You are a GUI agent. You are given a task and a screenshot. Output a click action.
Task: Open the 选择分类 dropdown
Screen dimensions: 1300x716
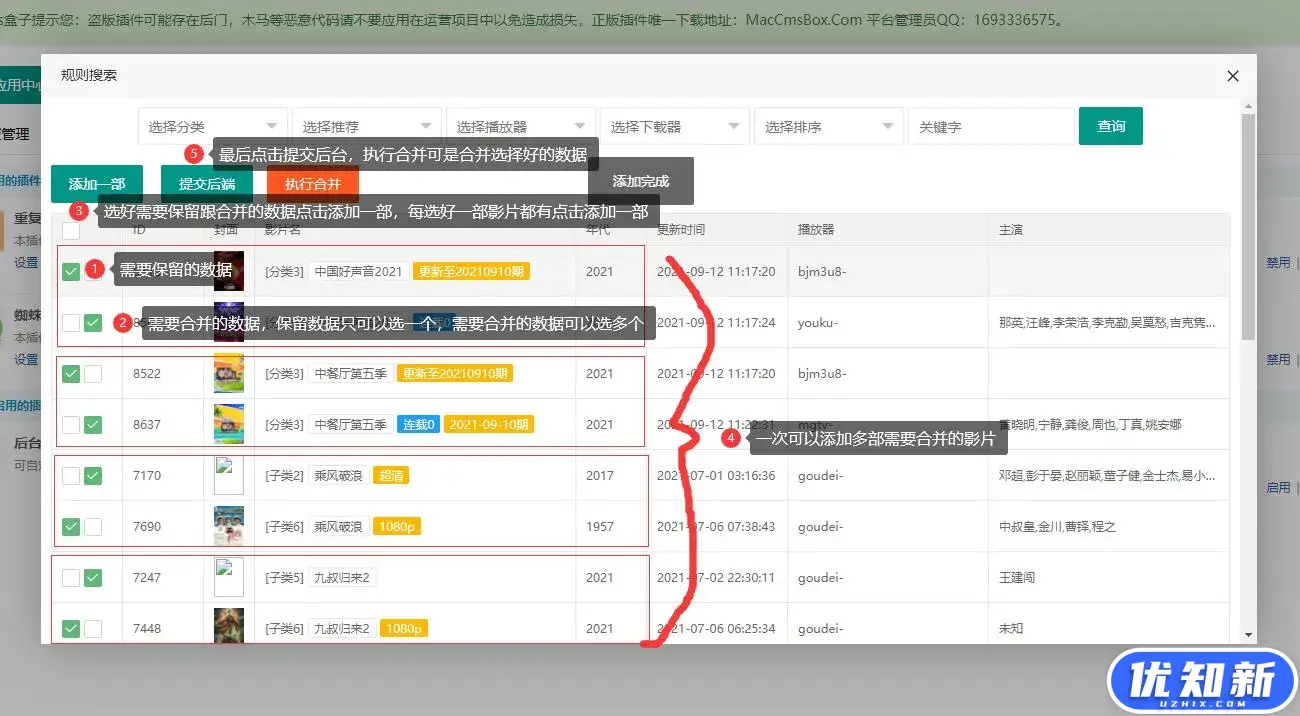click(x=212, y=126)
